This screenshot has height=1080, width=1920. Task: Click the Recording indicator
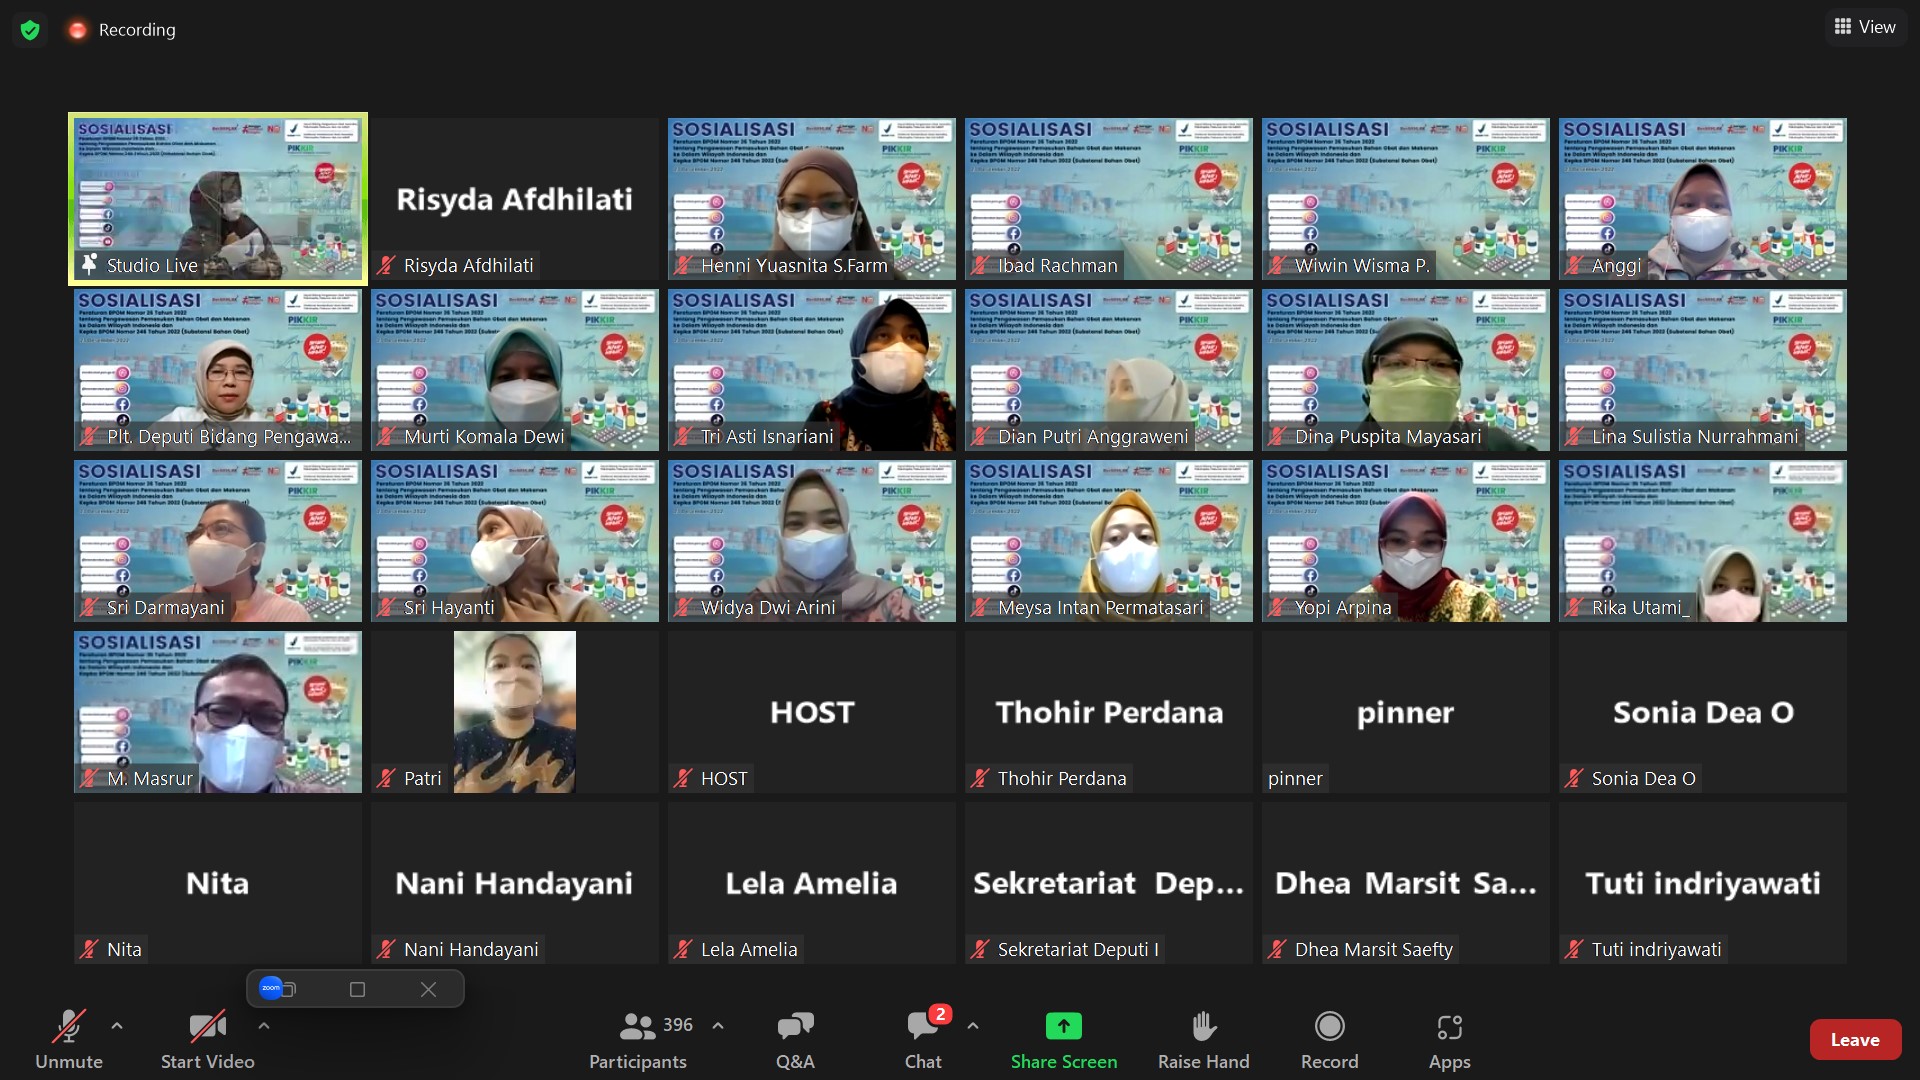click(x=122, y=30)
